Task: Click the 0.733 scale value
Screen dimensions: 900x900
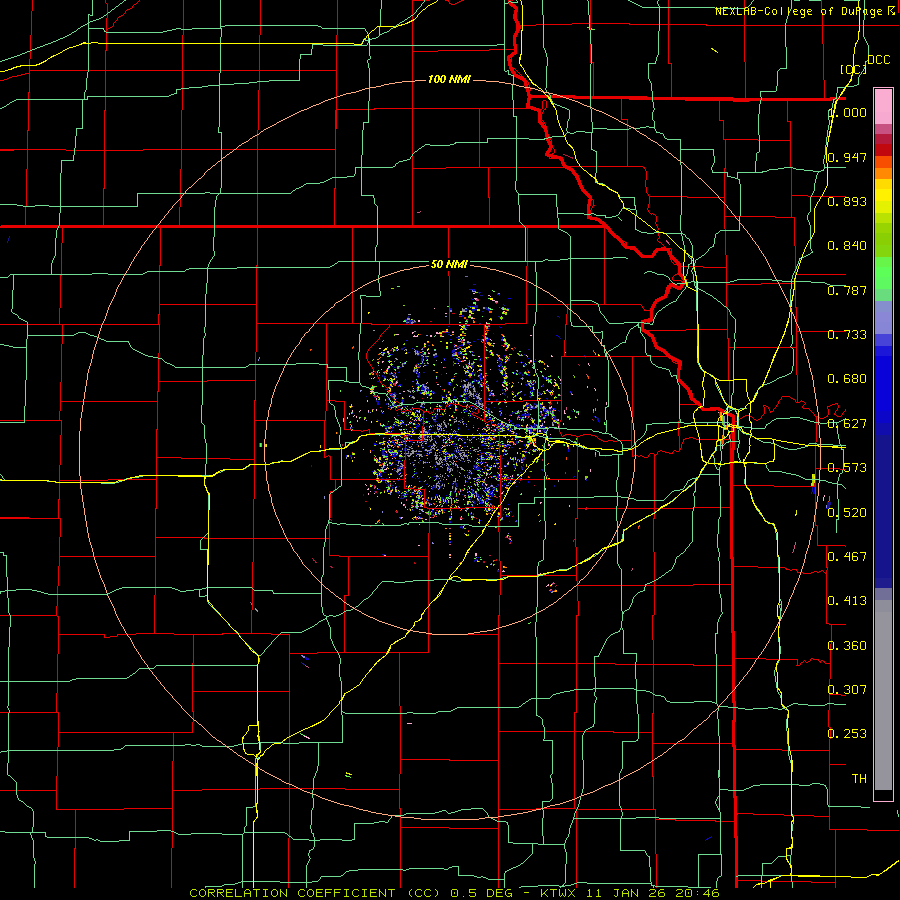Action: [x=847, y=335]
